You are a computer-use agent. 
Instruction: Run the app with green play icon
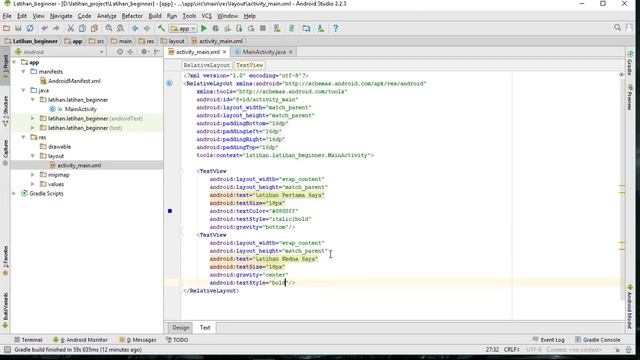pyautogui.click(x=204, y=28)
